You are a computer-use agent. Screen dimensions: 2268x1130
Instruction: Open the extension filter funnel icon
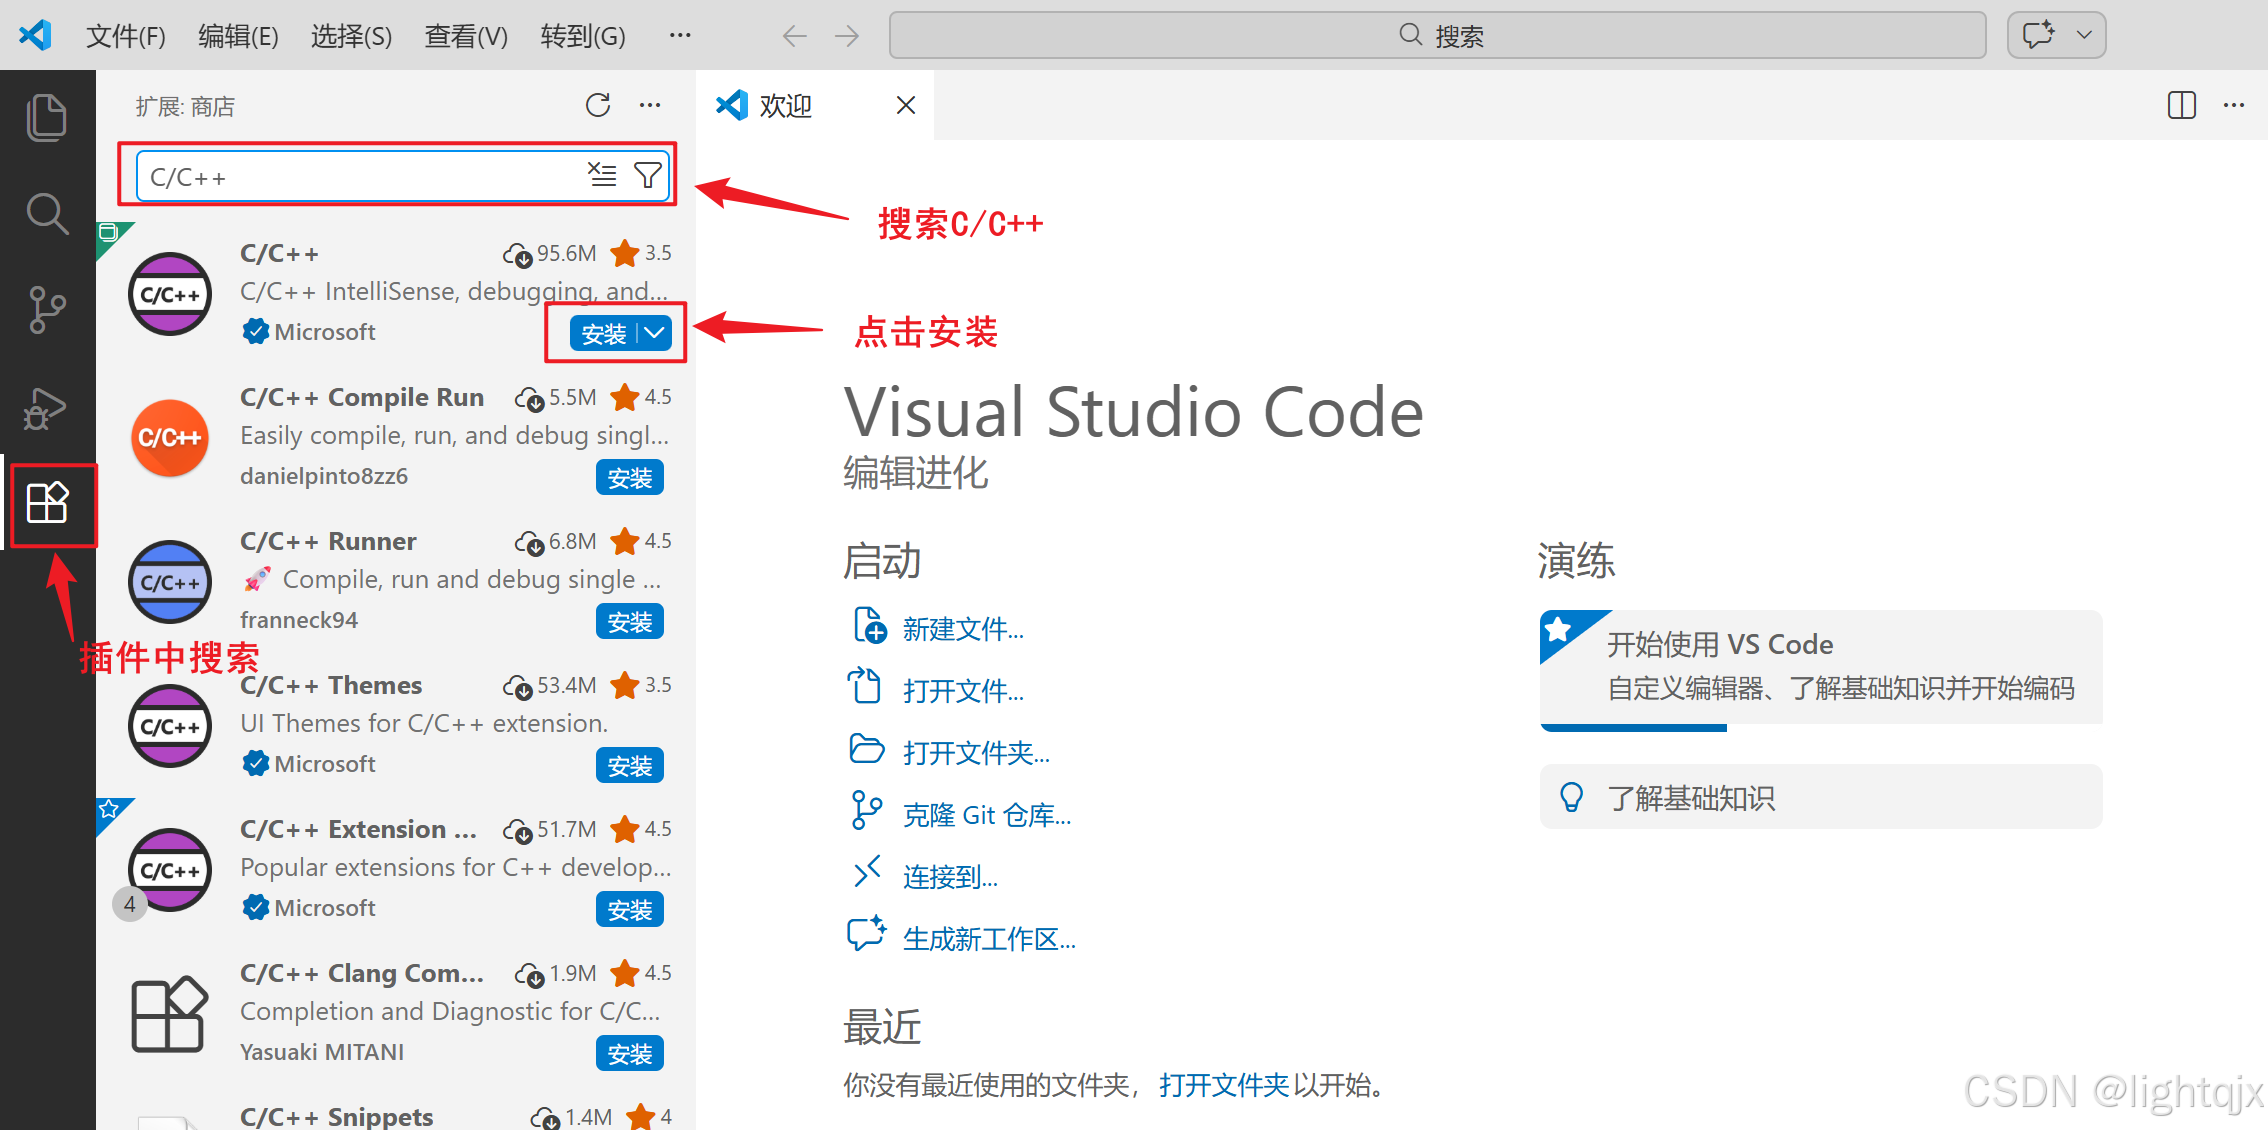648,175
